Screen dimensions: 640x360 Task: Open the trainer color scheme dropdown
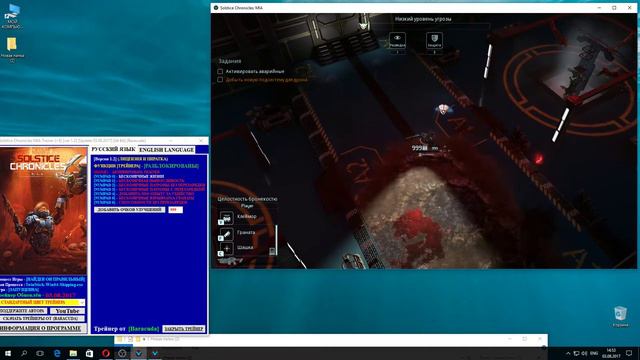(x=42, y=302)
